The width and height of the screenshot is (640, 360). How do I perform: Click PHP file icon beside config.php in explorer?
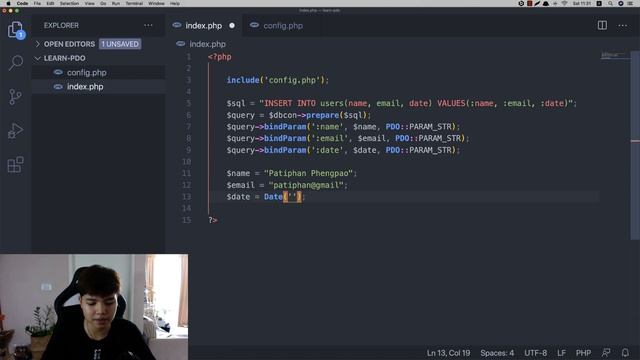tap(58, 72)
